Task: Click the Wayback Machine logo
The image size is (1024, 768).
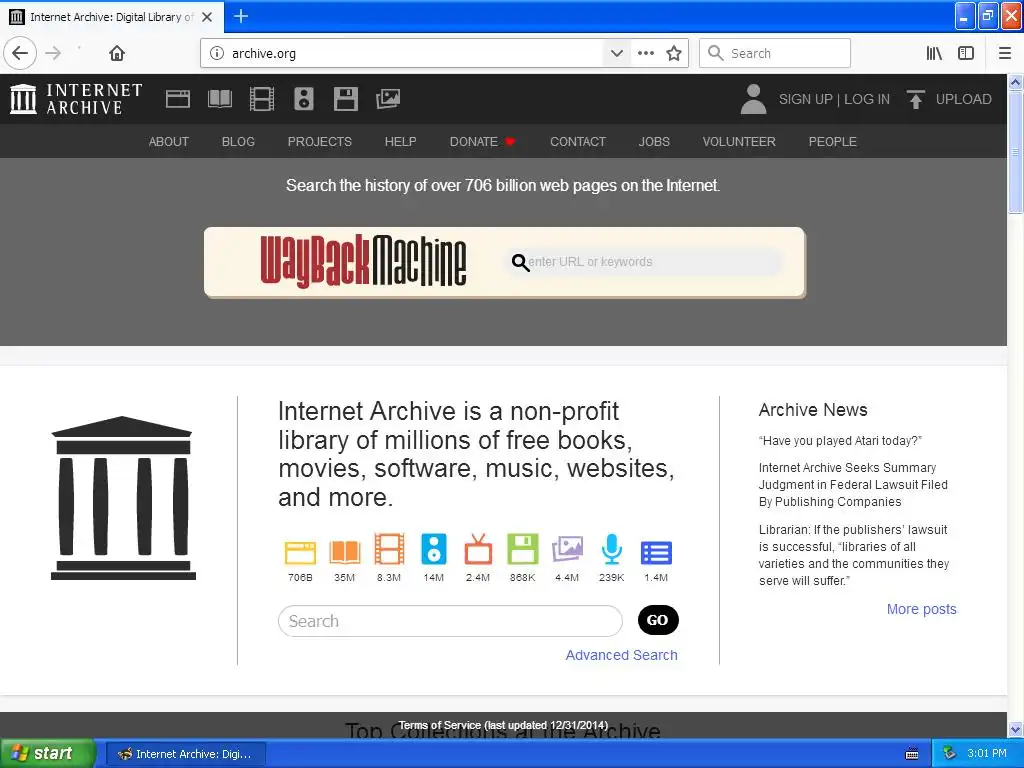Action: pos(363,261)
